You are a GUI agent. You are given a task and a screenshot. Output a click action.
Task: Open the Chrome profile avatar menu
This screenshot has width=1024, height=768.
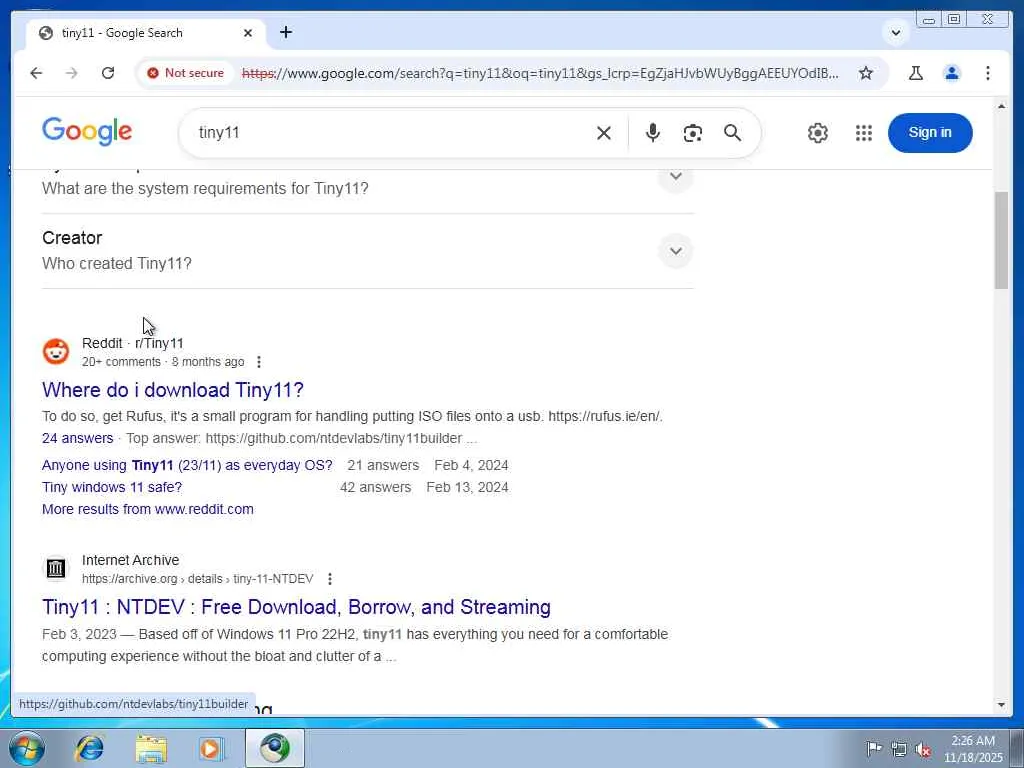click(952, 73)
